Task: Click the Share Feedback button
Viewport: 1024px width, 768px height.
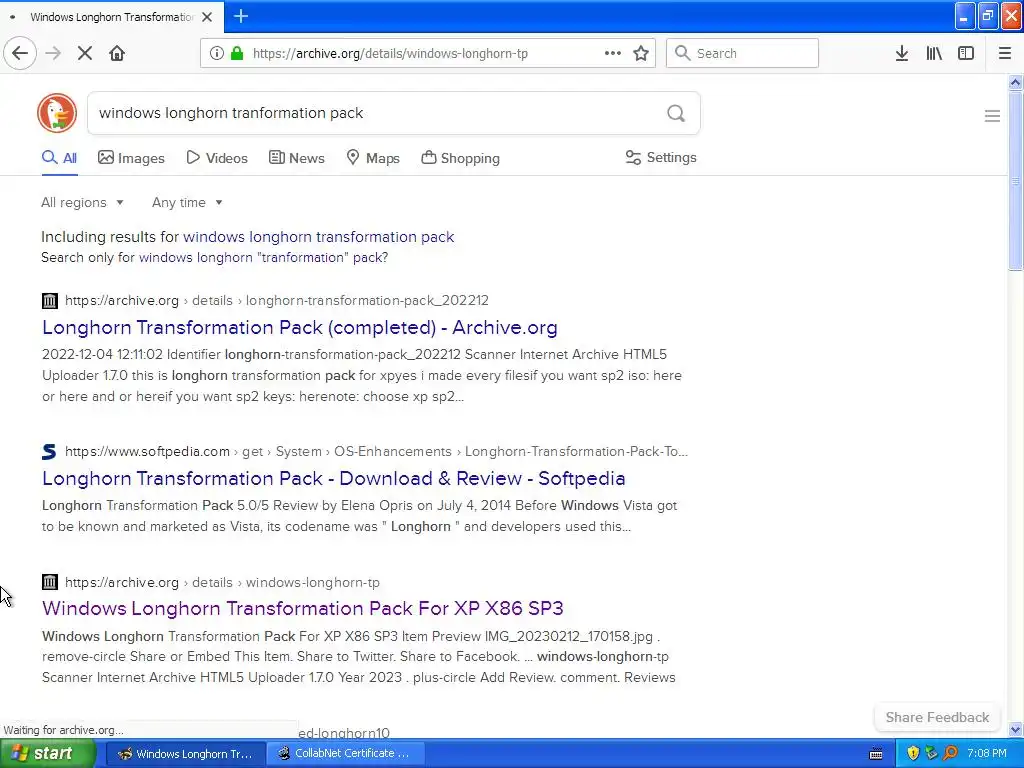Action: pos(937,717)
